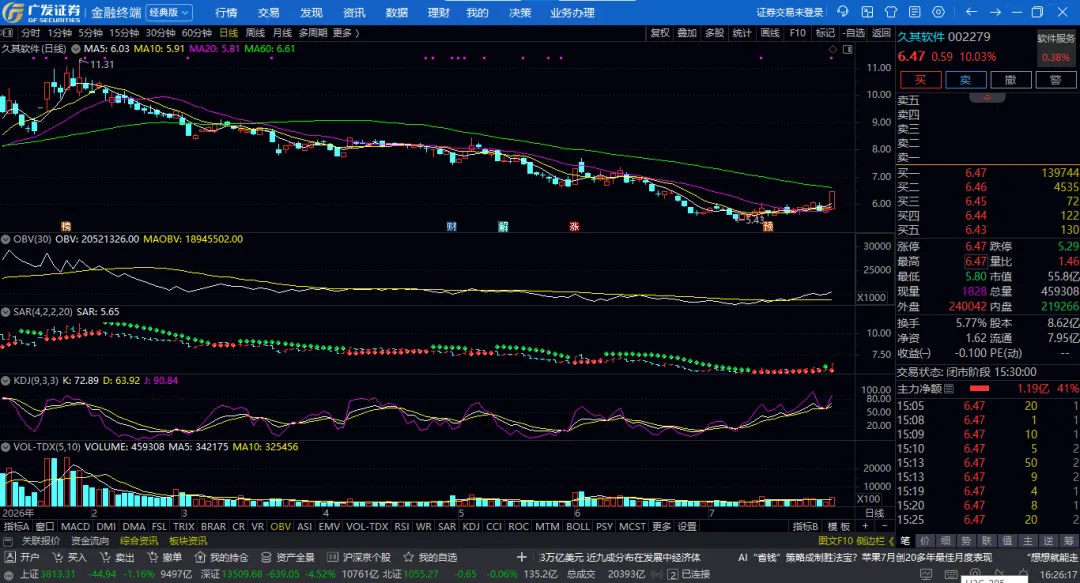
Task: Switch chart to 周线 weekly period
Action: tap(255, 32)
